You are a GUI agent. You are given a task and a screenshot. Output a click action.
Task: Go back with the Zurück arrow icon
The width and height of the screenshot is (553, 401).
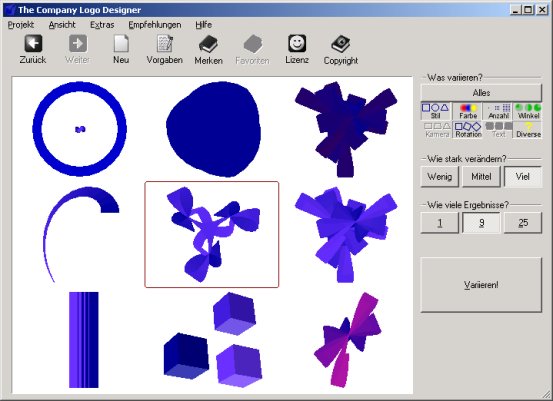33,43
